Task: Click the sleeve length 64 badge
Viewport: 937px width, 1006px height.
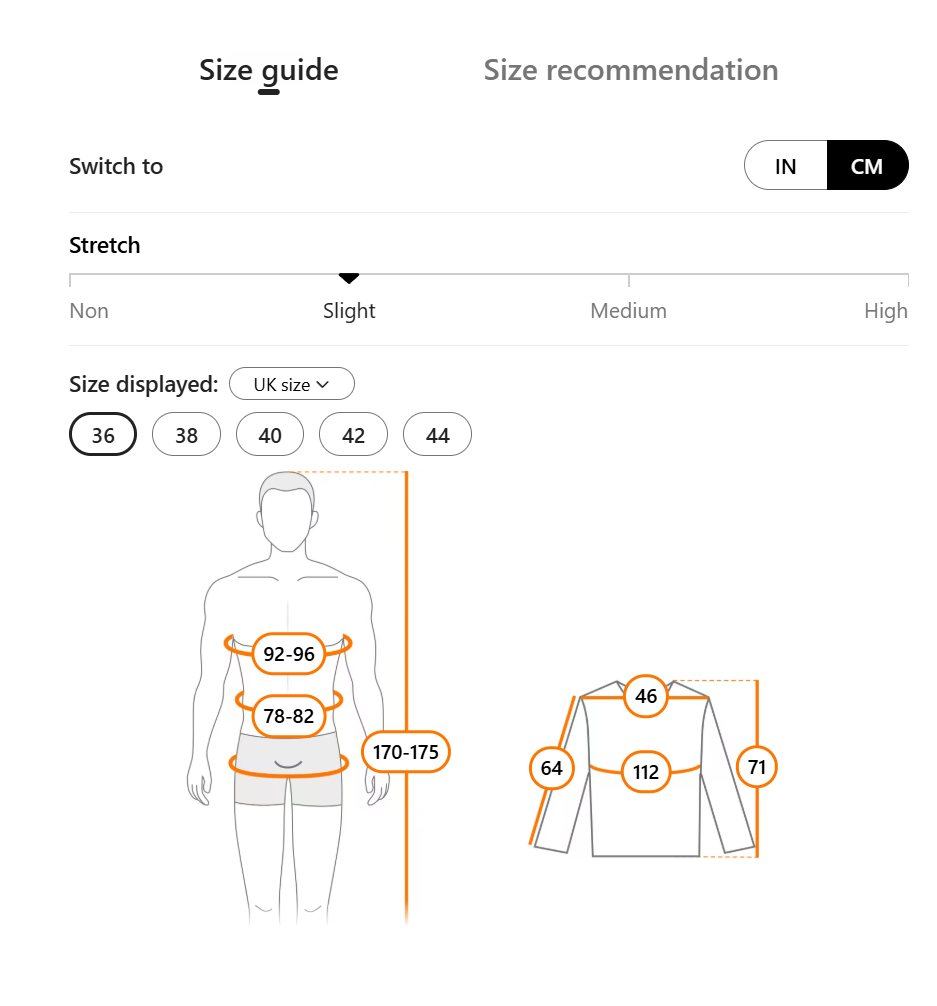Action: 551,768
